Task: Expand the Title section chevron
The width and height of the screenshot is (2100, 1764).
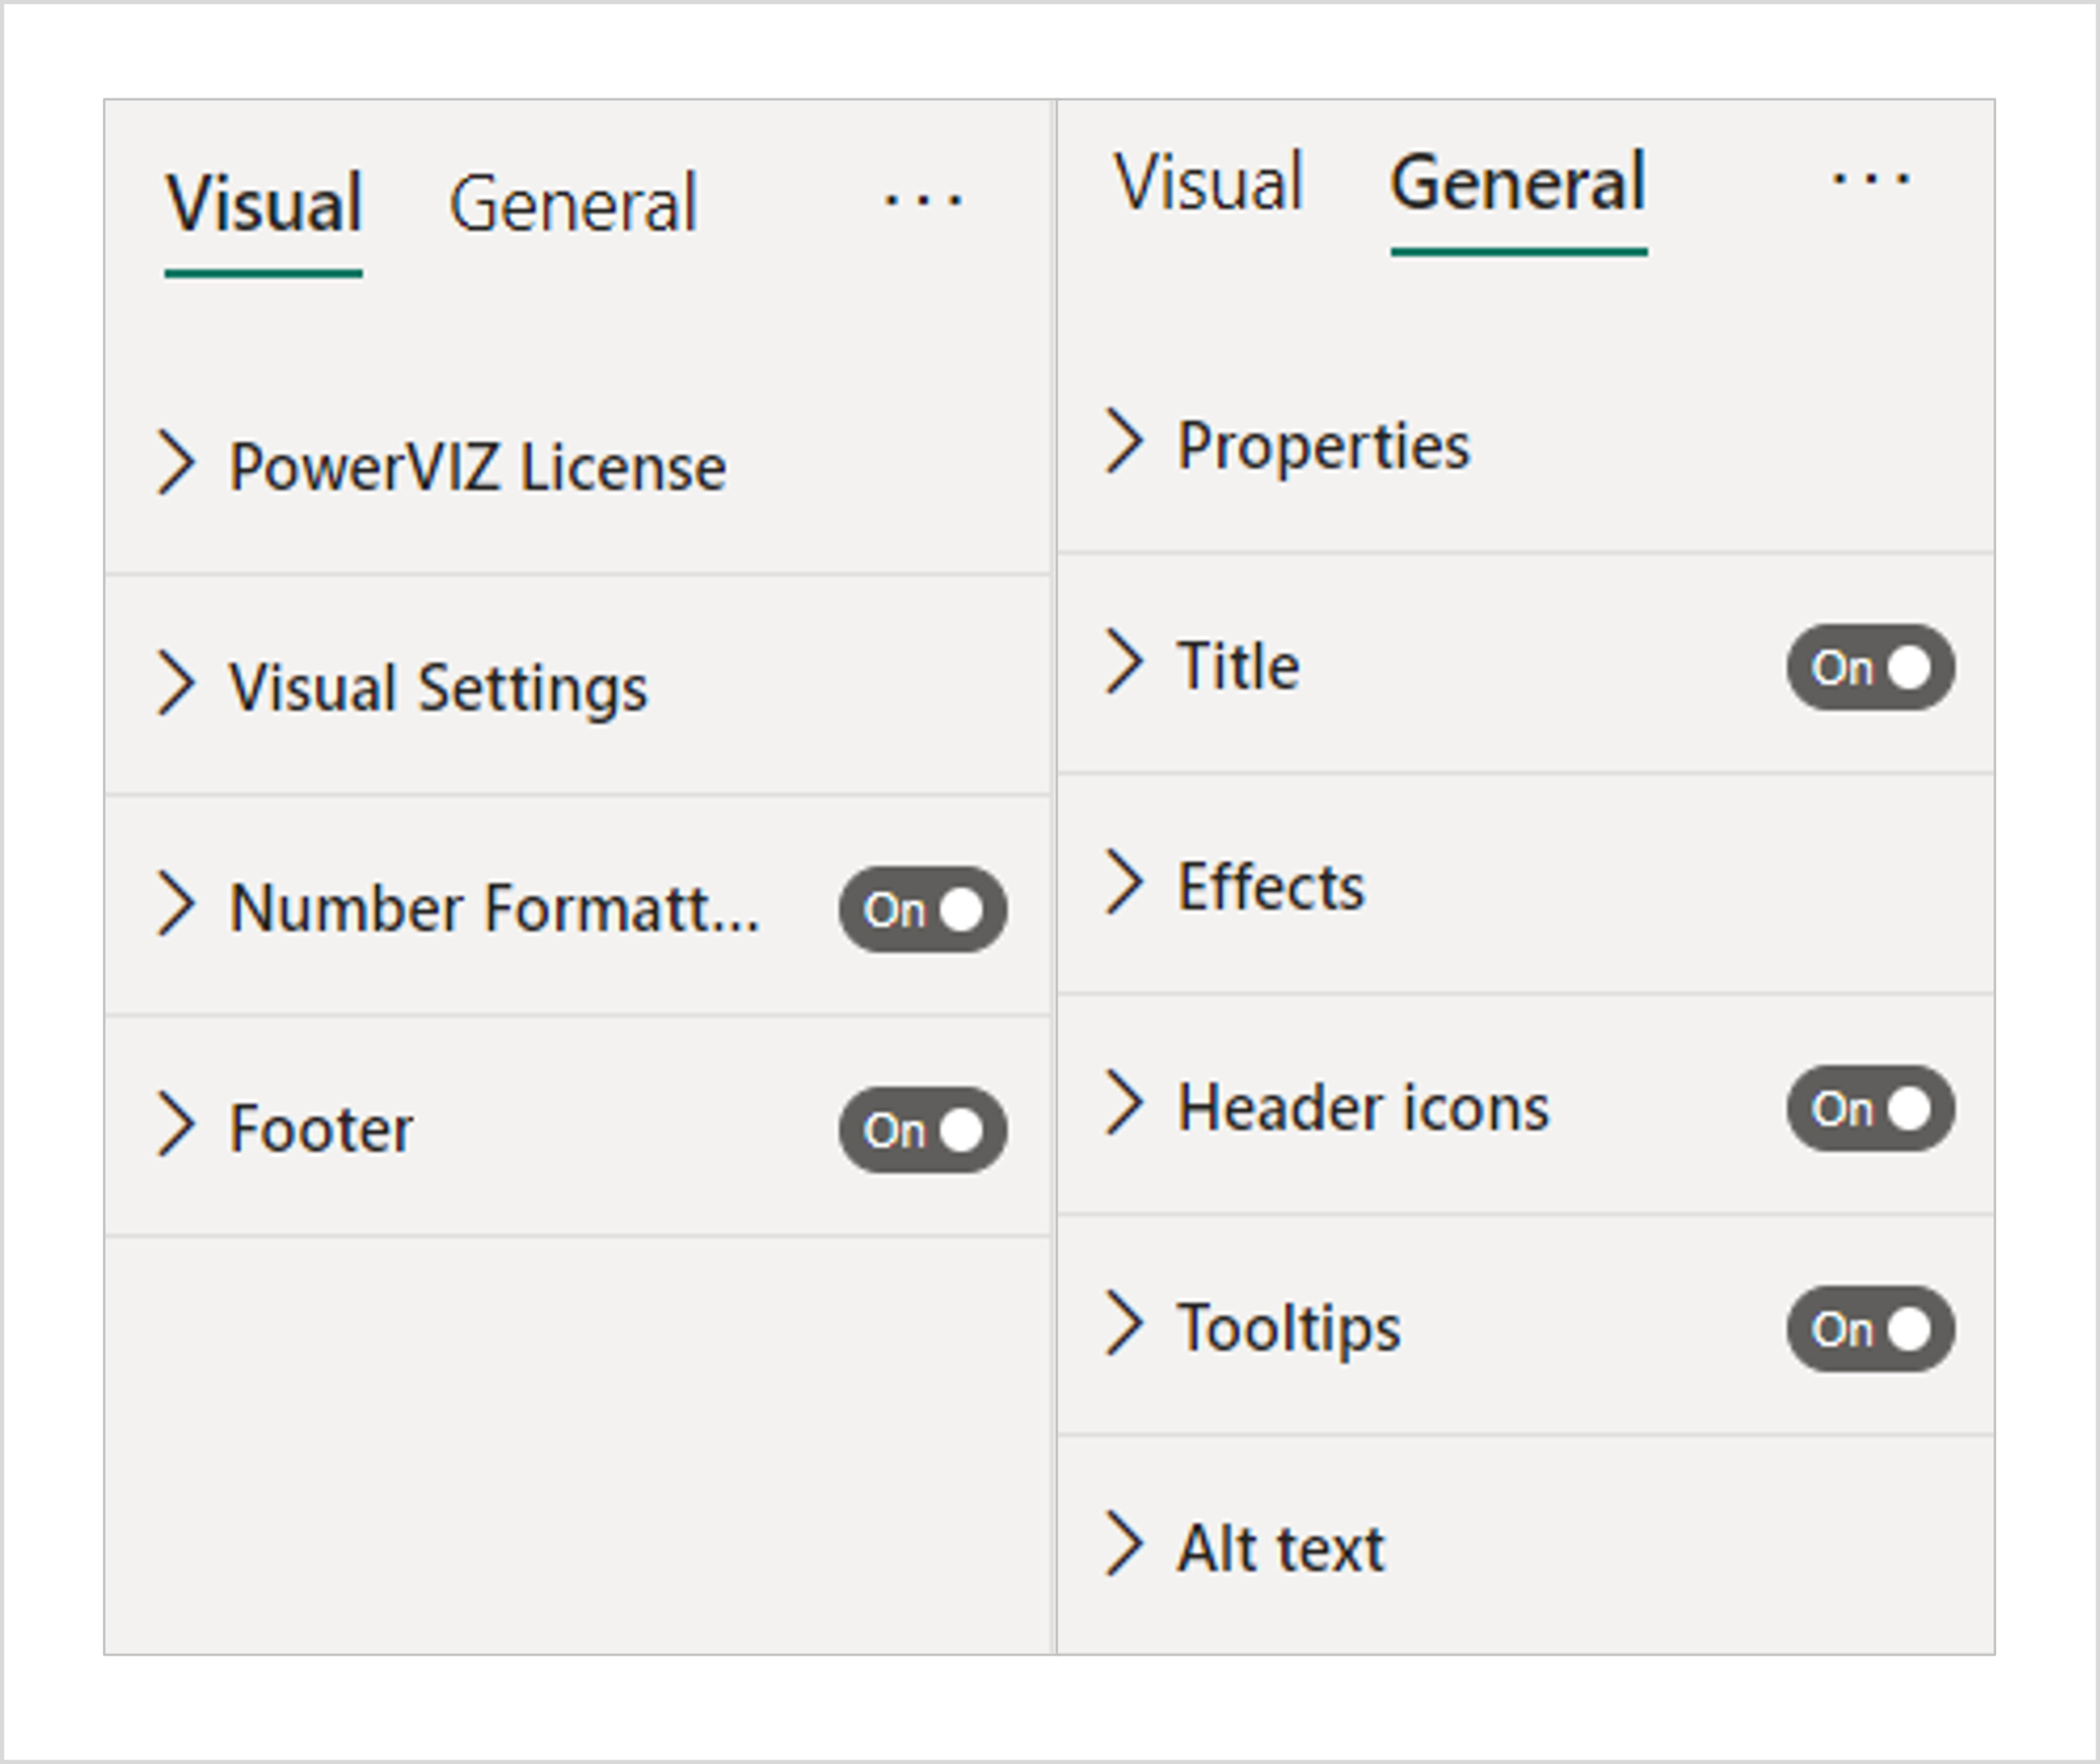Action: pyautogui.click(x=1124, y=662)
